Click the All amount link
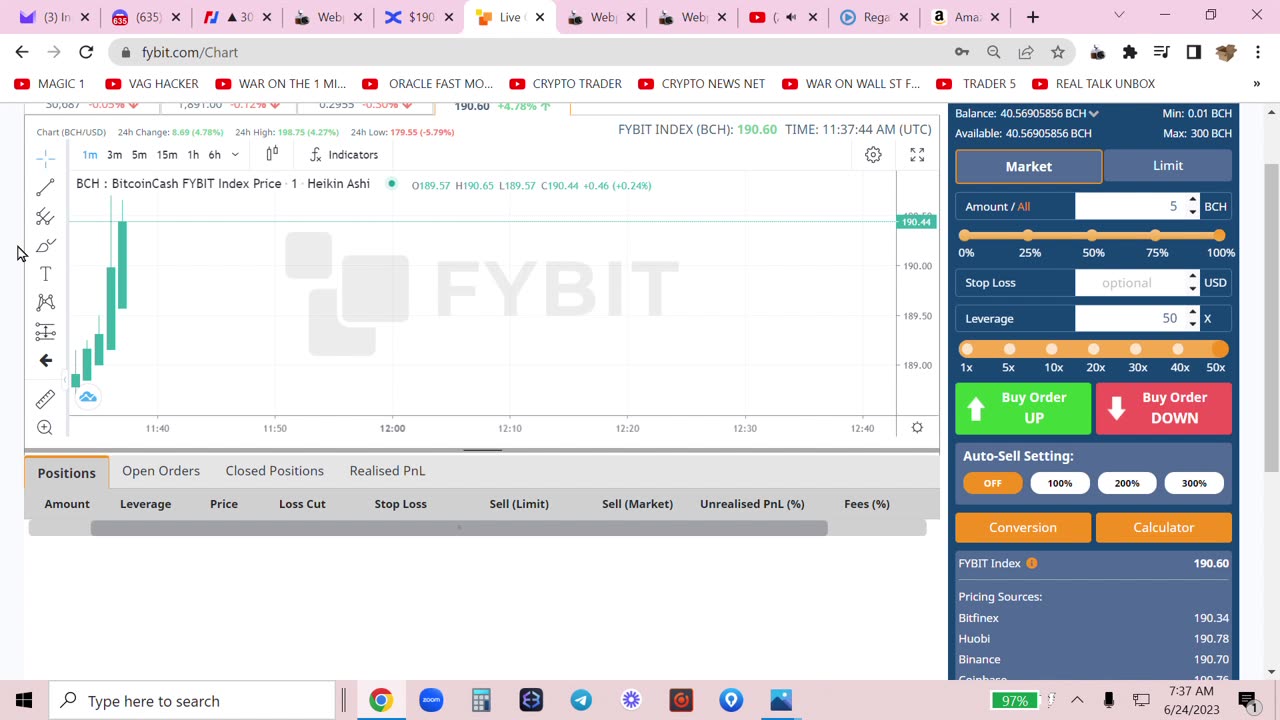Viewport: 1280px width, 720px height. (1023, 206)
